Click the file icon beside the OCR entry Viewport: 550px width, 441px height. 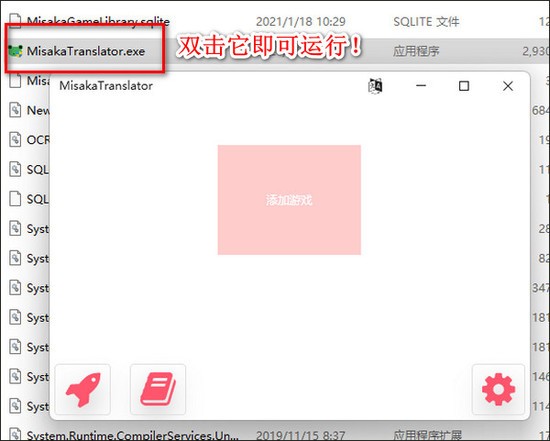coord(15,140)
